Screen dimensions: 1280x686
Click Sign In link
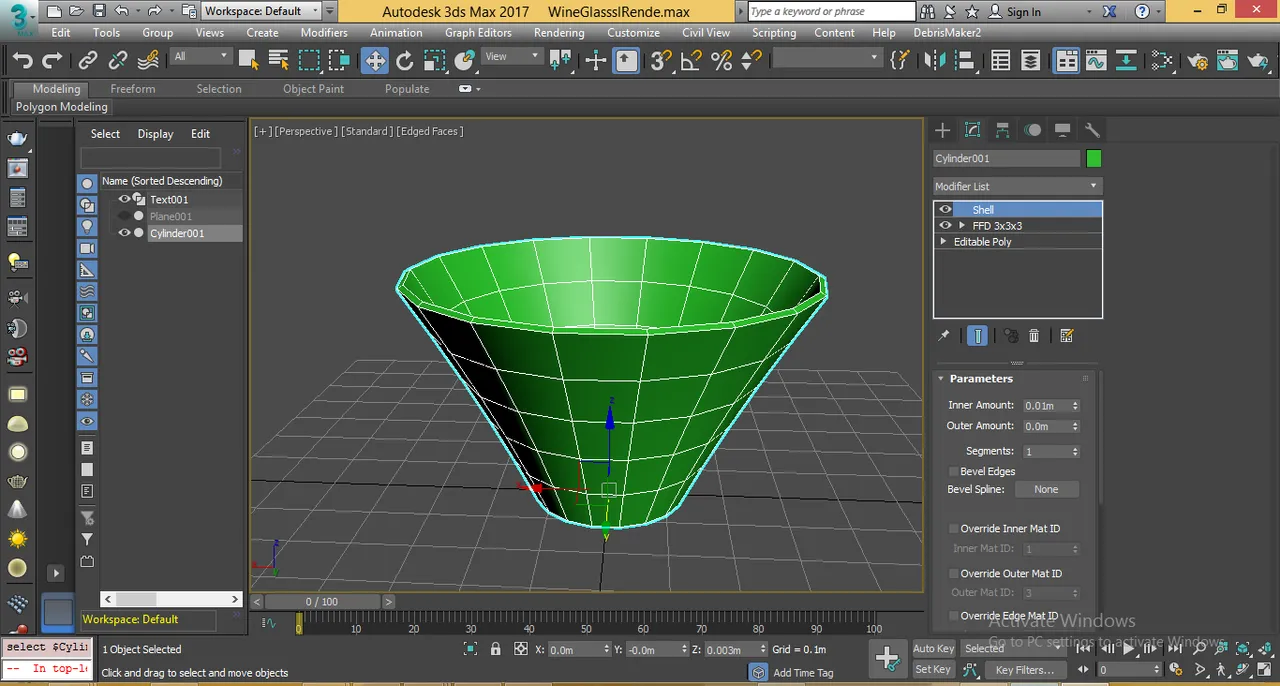pos(1024,12)
